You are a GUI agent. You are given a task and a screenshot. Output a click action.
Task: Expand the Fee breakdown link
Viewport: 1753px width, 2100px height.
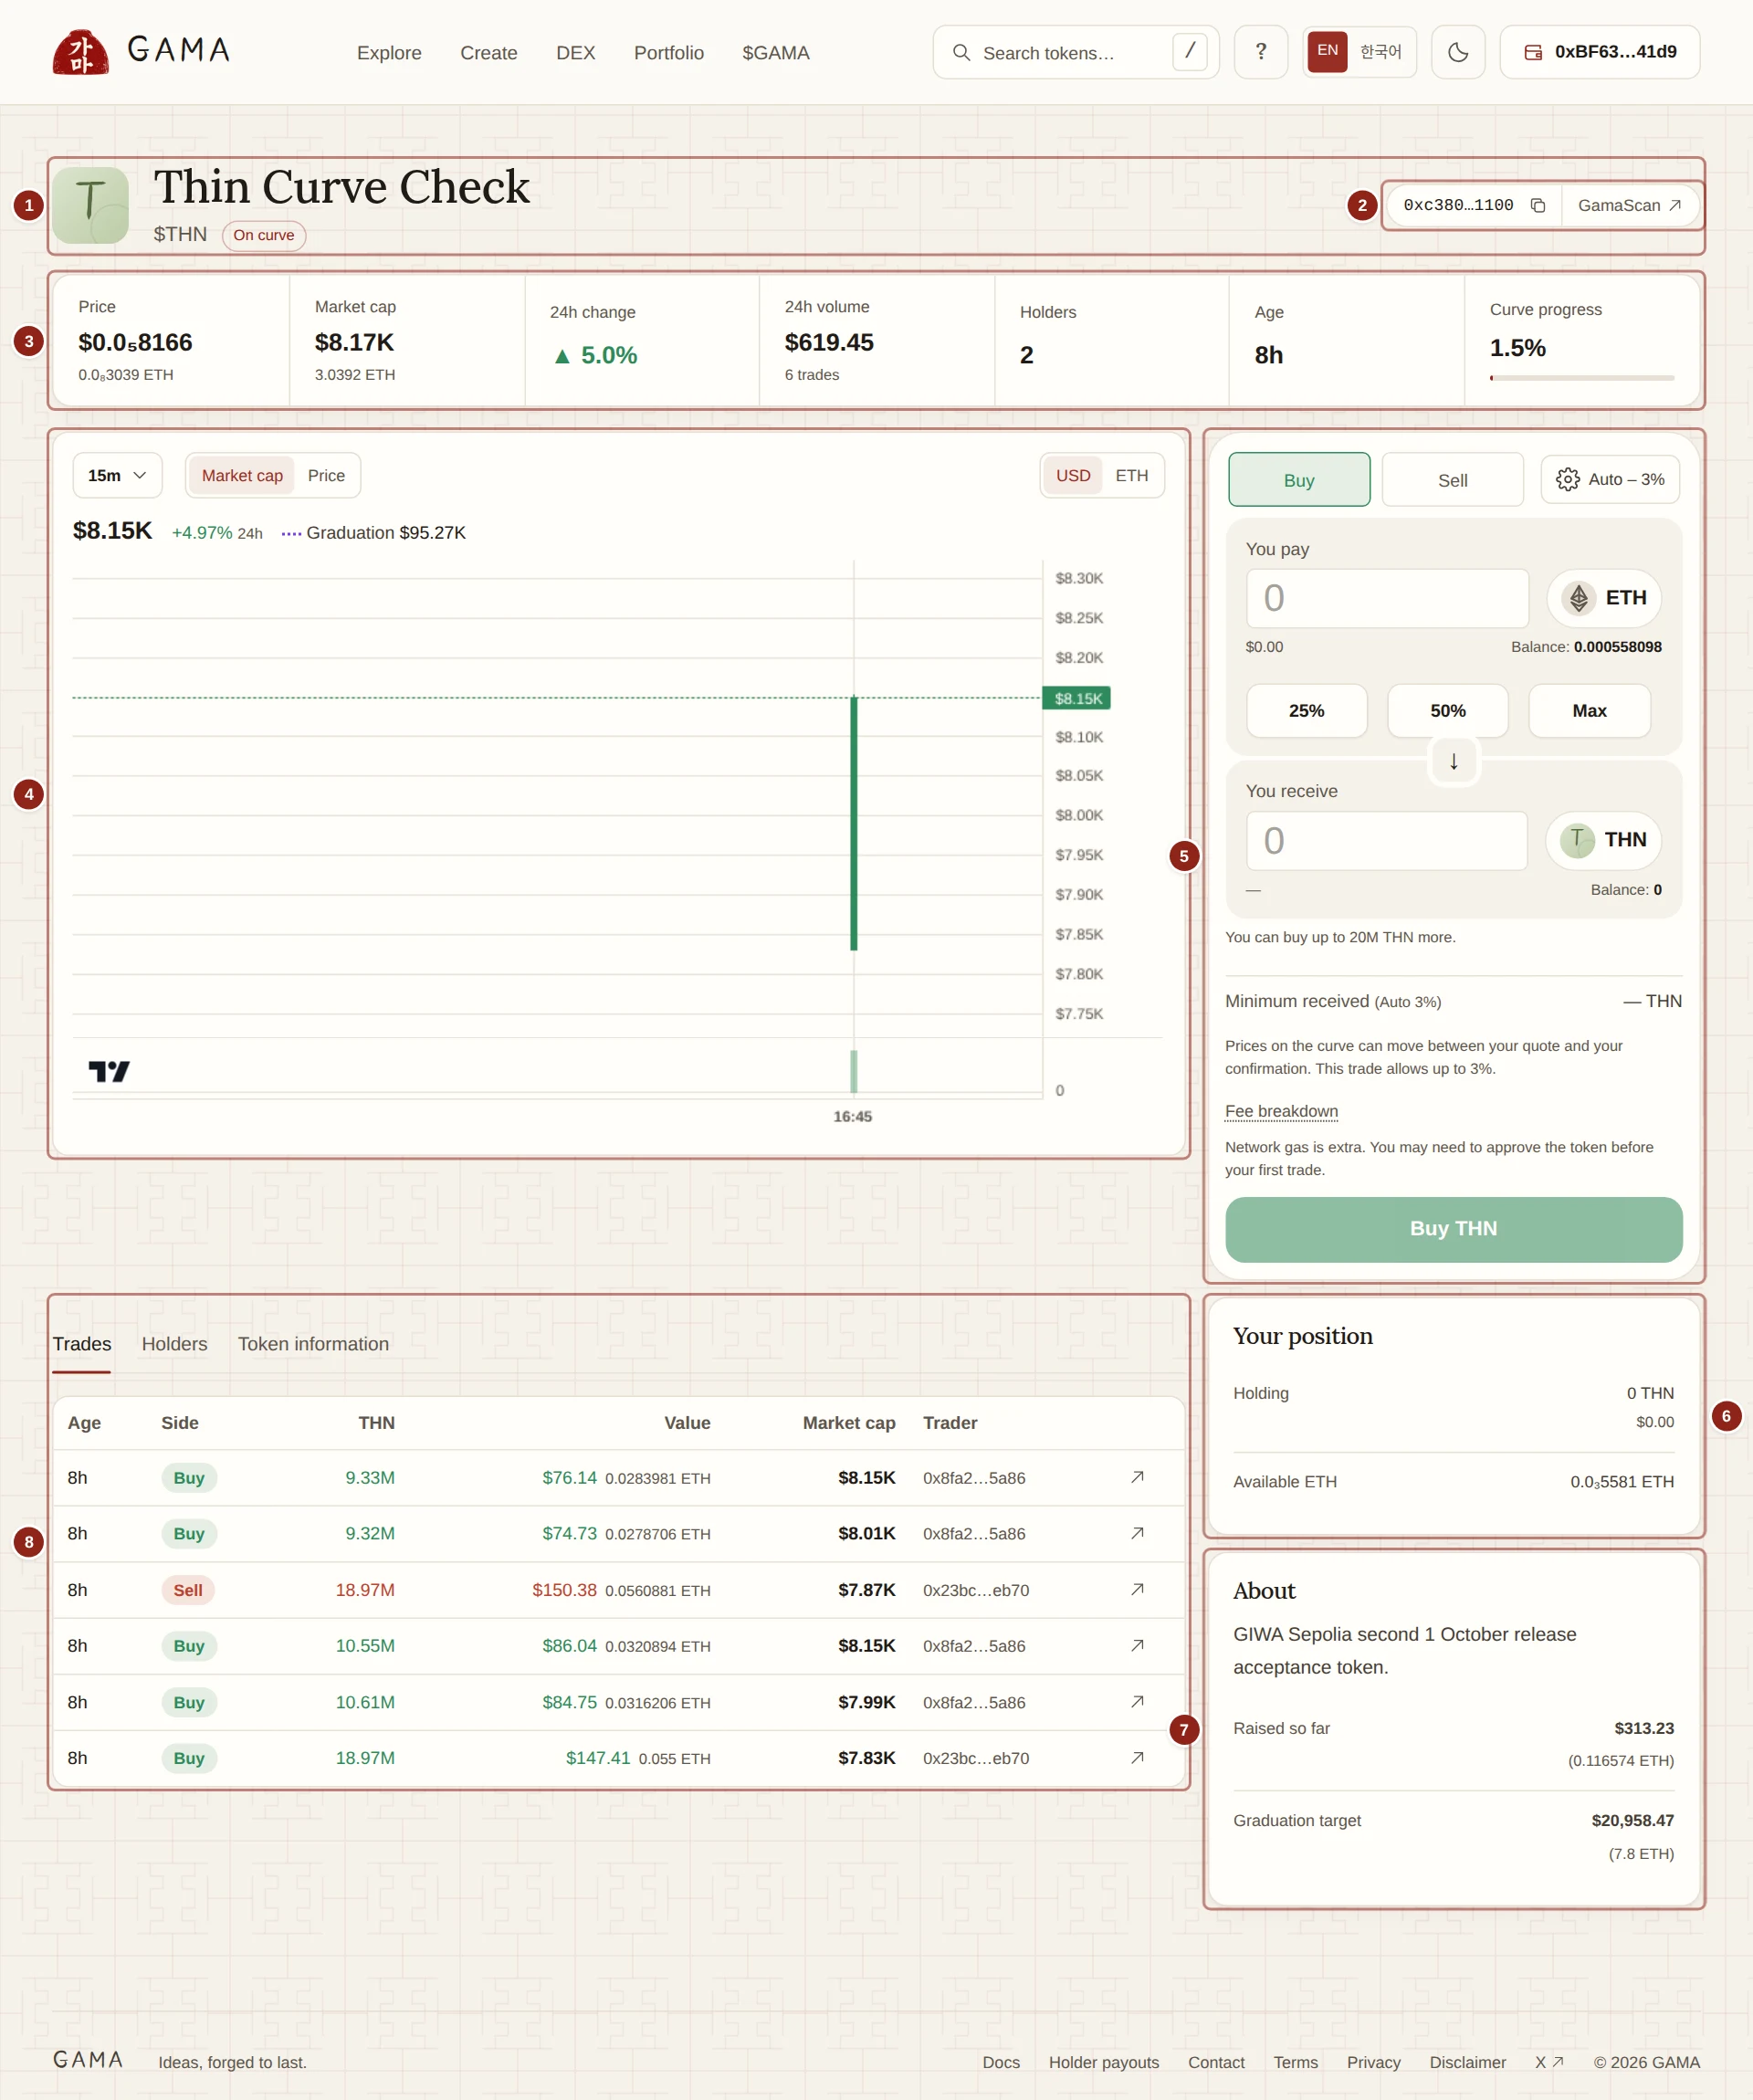(x=1281, y=1111)
